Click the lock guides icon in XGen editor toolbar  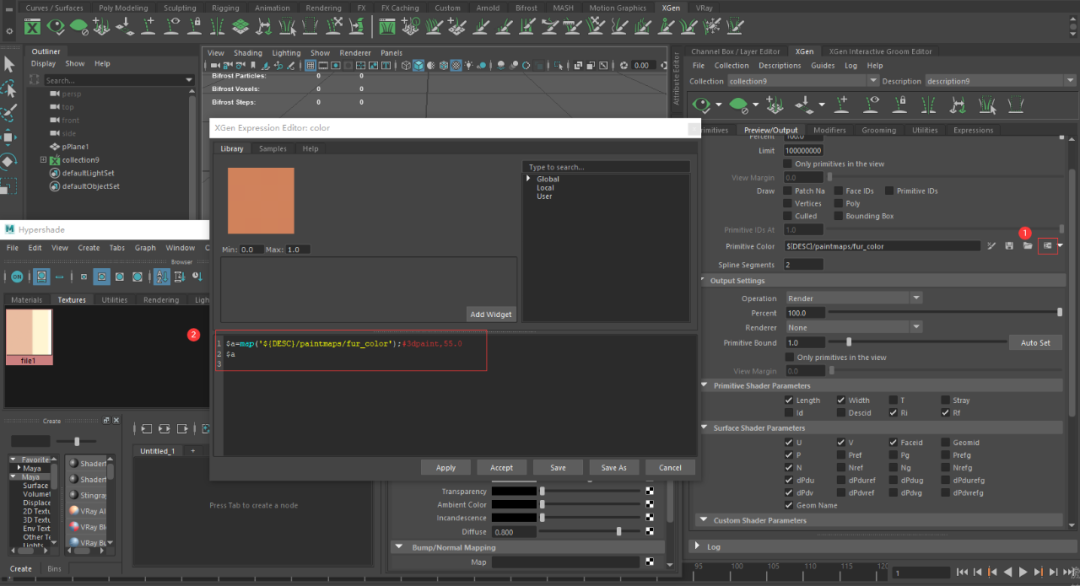(x=900, y=105)
